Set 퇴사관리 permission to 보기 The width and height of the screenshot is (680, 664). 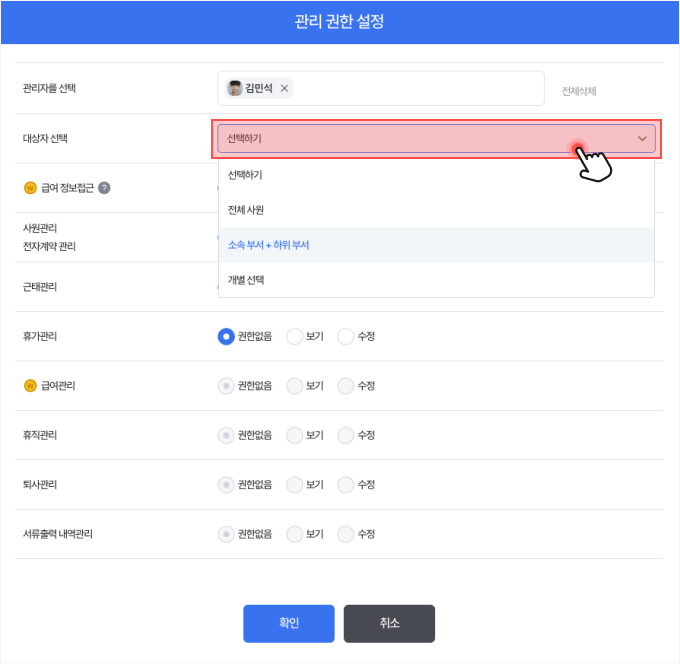pos(295,485)
